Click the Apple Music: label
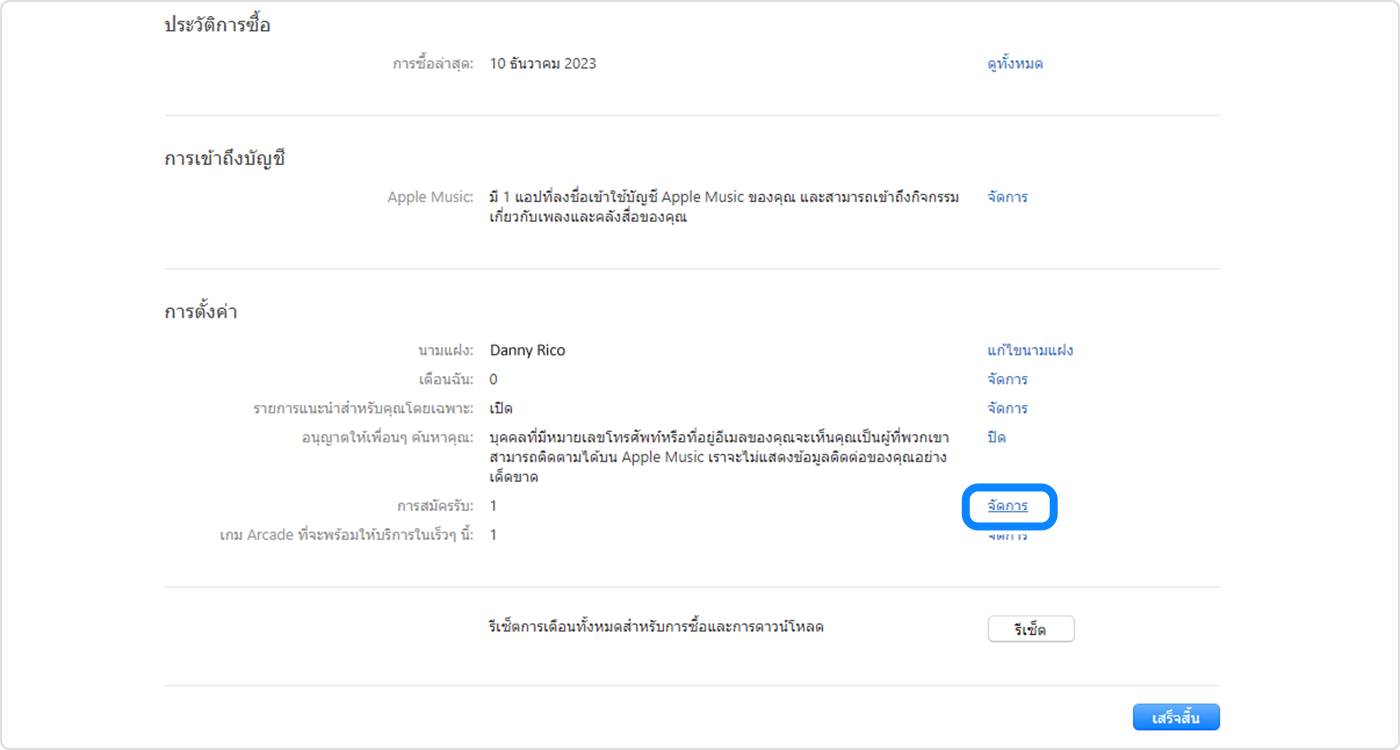1400x750 pixels. point(430,197)
